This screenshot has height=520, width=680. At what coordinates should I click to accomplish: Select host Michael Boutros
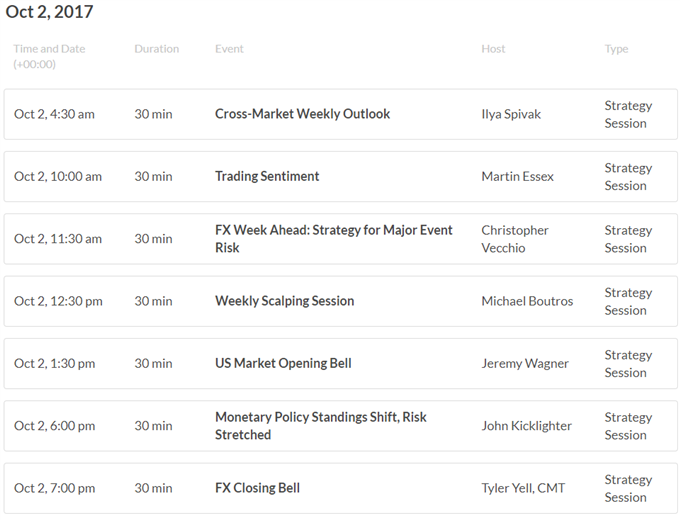[x=527, y=301]
